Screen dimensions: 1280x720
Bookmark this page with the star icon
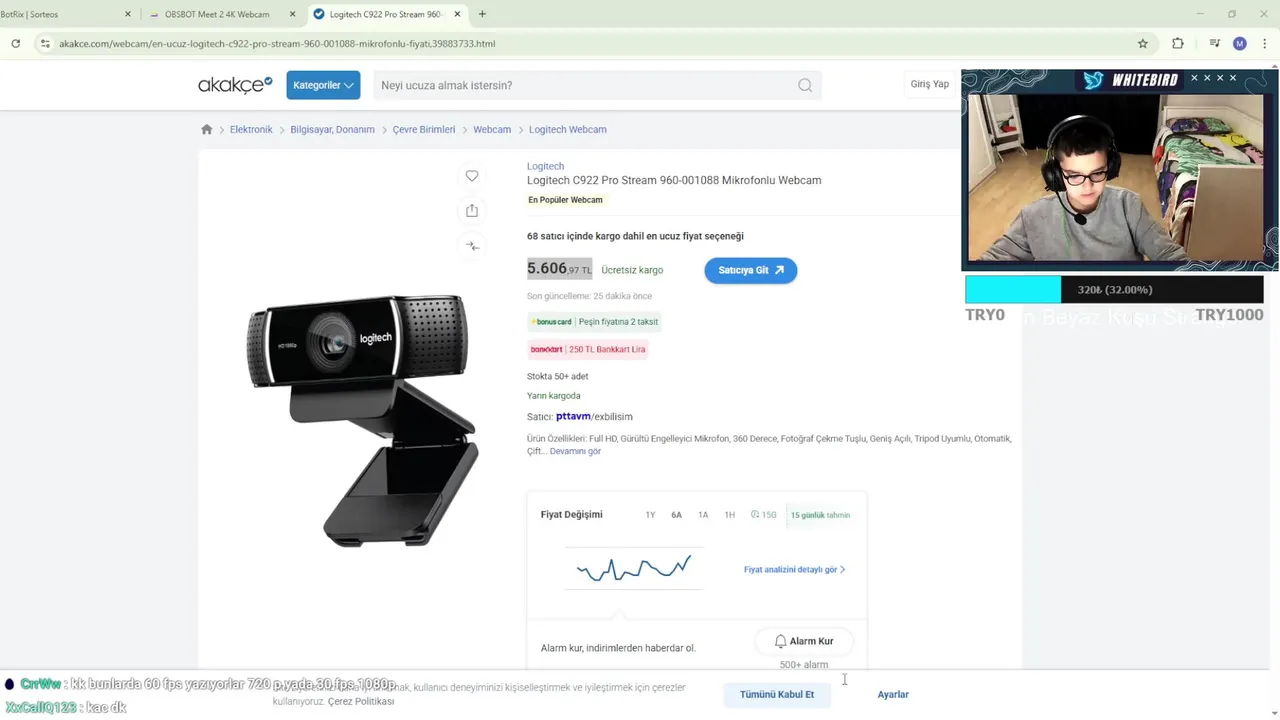1143,44
